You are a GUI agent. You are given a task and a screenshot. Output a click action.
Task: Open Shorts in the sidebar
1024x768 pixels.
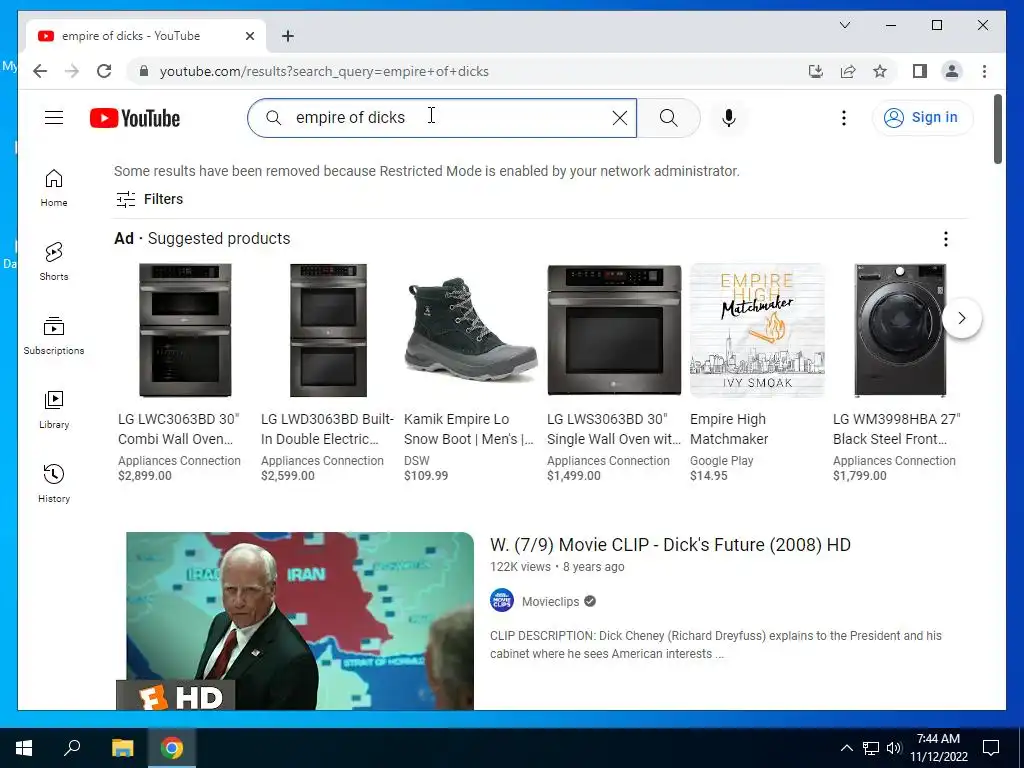point(54,262)
